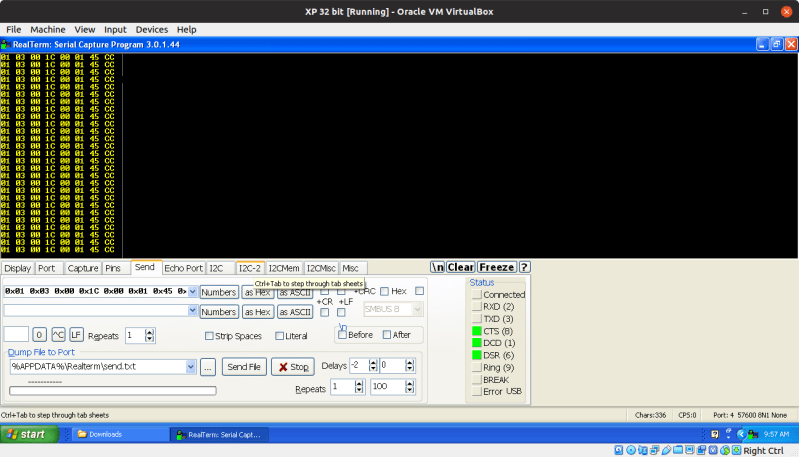Screen dimensions: 799x457
Task: Open the VirtualBox display indicator icon
Action: [x=689, y=450]
